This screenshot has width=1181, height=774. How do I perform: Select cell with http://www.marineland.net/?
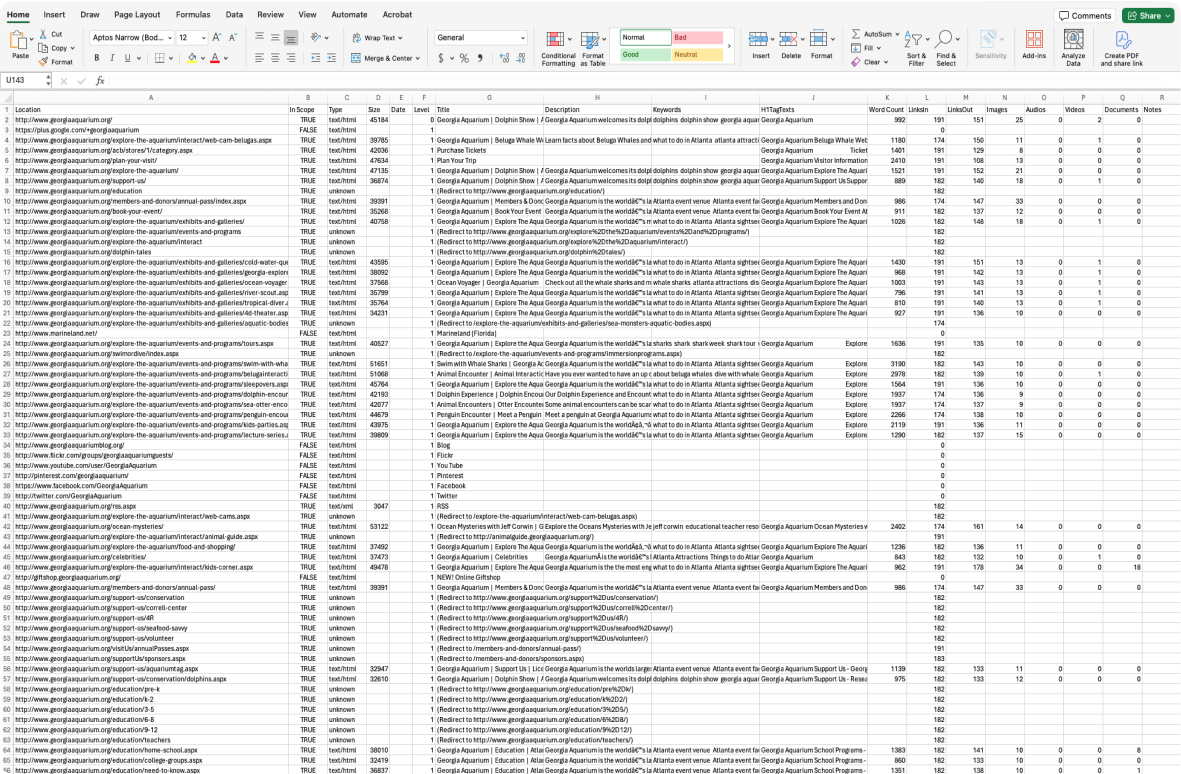click(x=151, y=334)
